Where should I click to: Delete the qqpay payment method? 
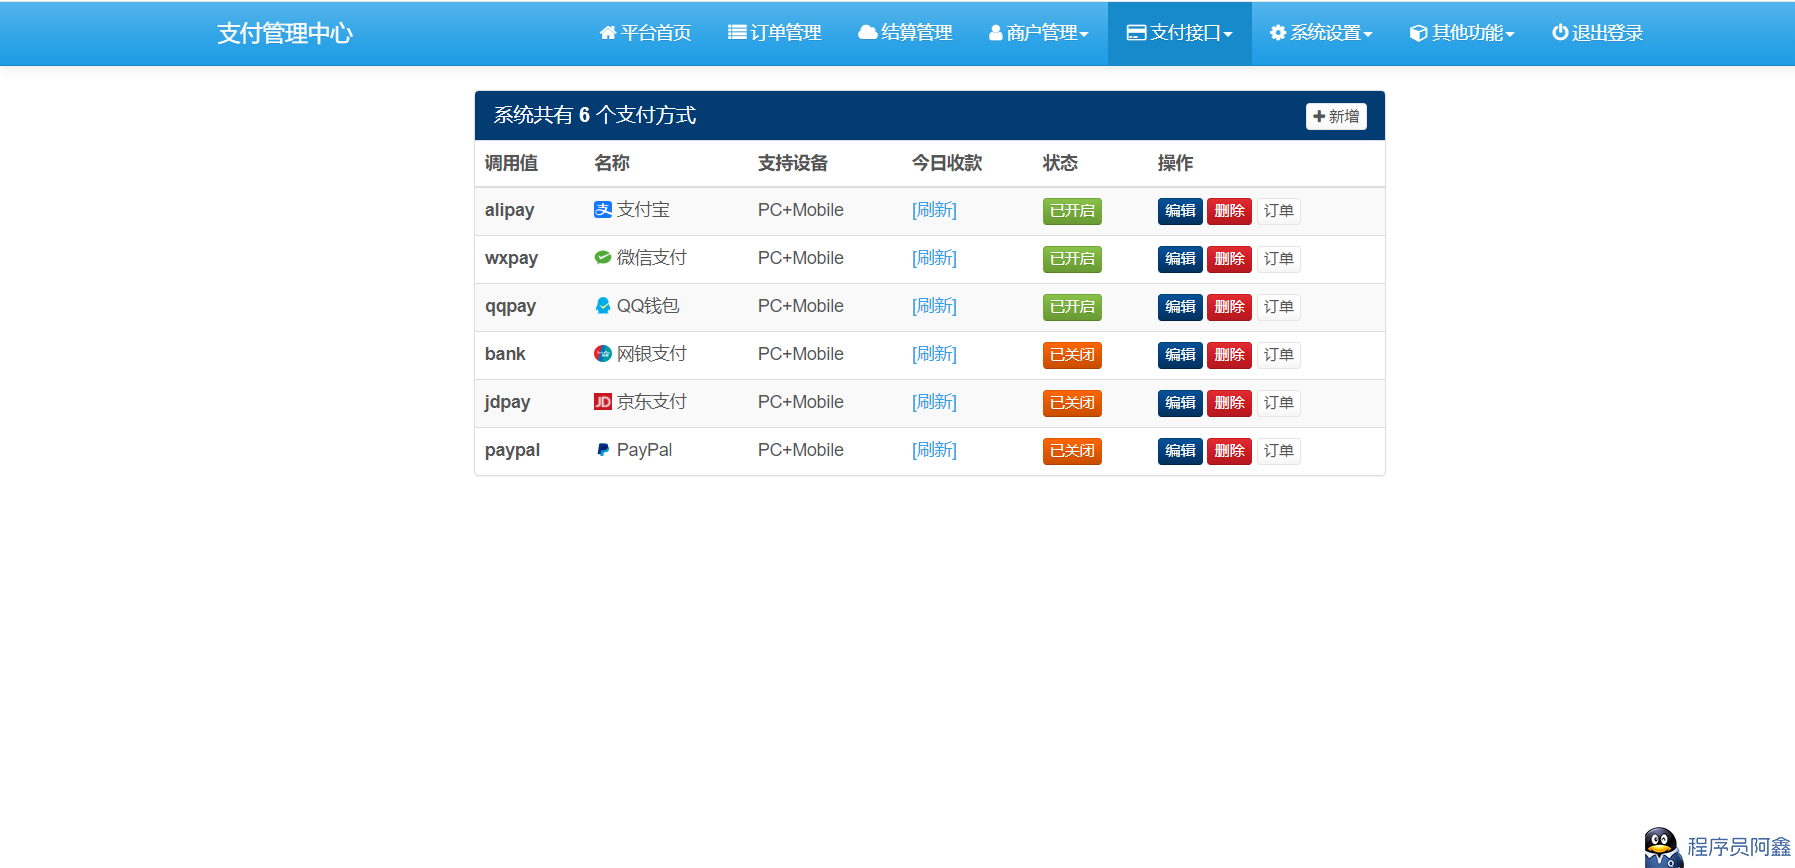click(x=1229, y=307)
